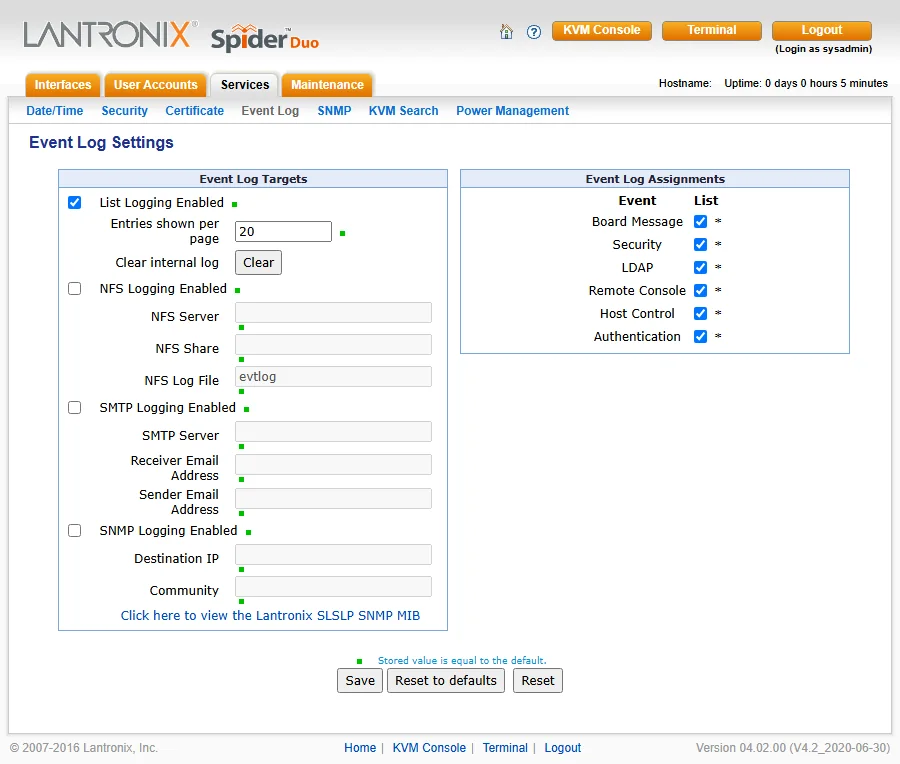Uncheck Authentication list checkbox
Viewport: 900px width, 764px height.
tap(700, 336)
